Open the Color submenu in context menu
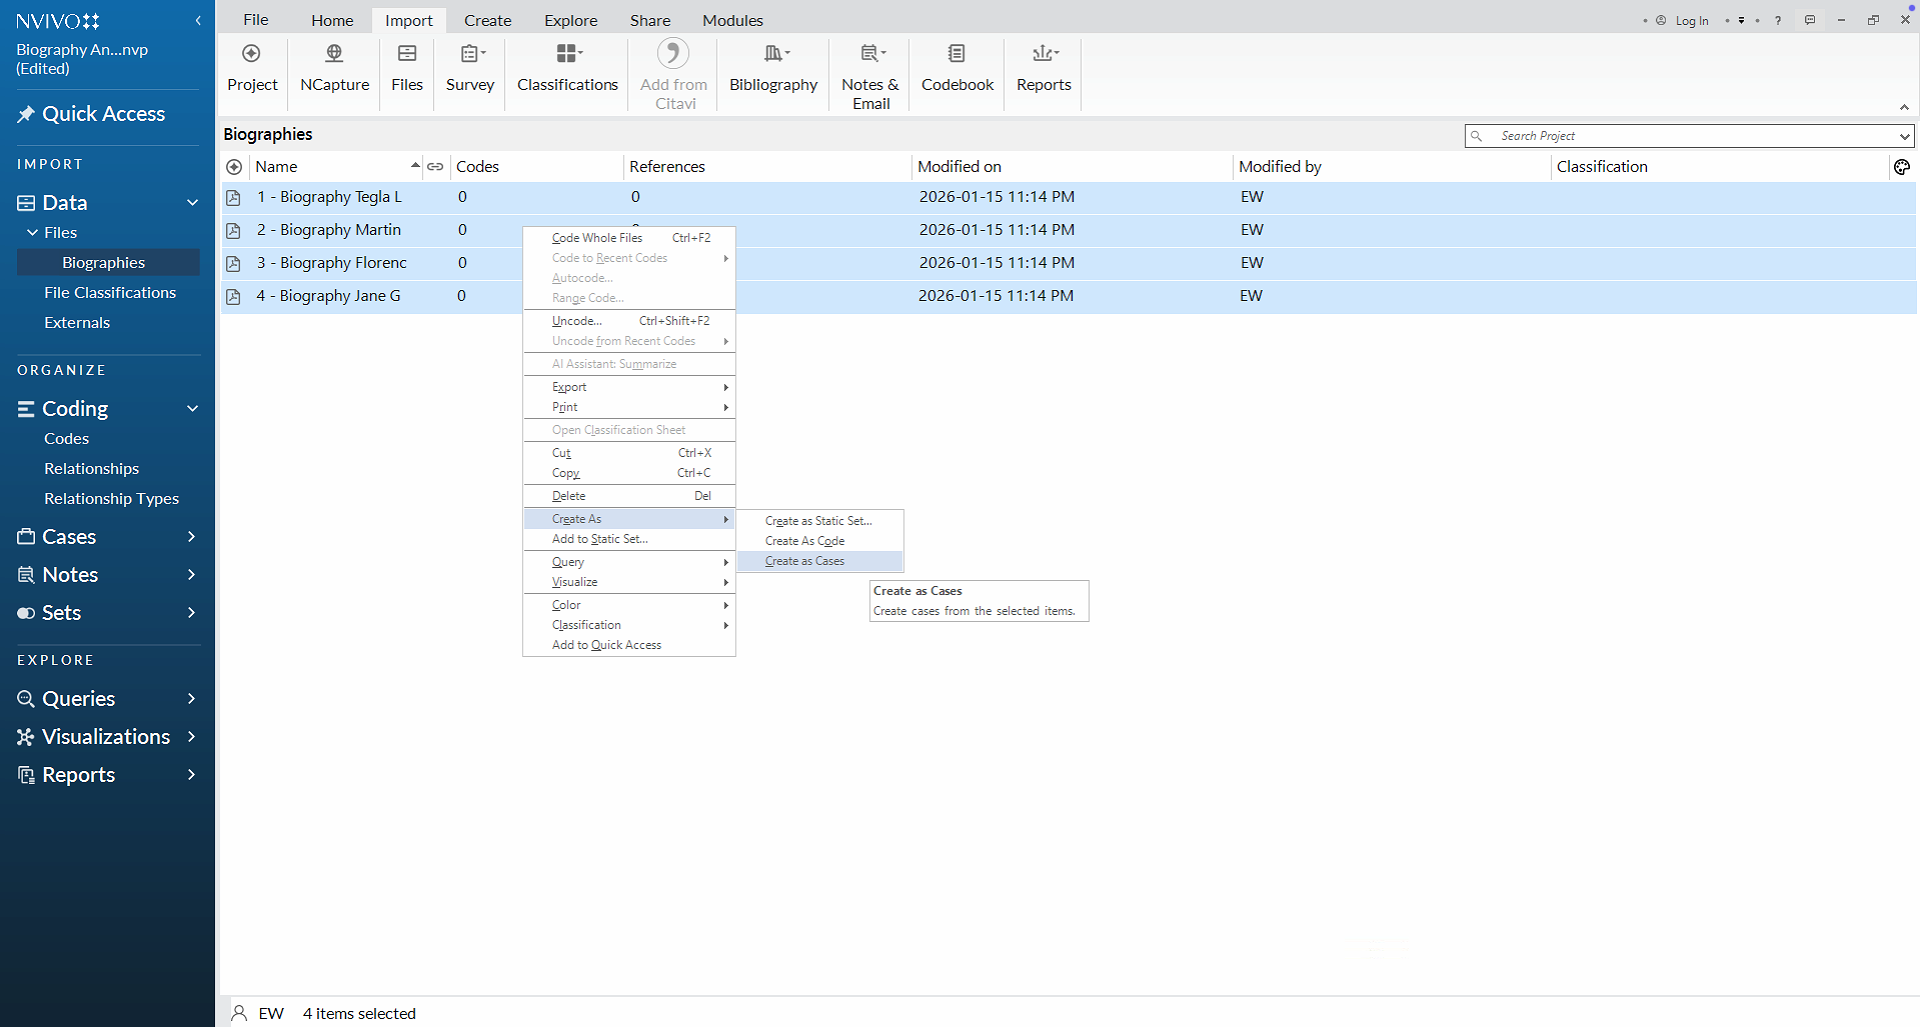This screenshot has width=1920, height=1027. pyautogui.click(x=567, y=605)
